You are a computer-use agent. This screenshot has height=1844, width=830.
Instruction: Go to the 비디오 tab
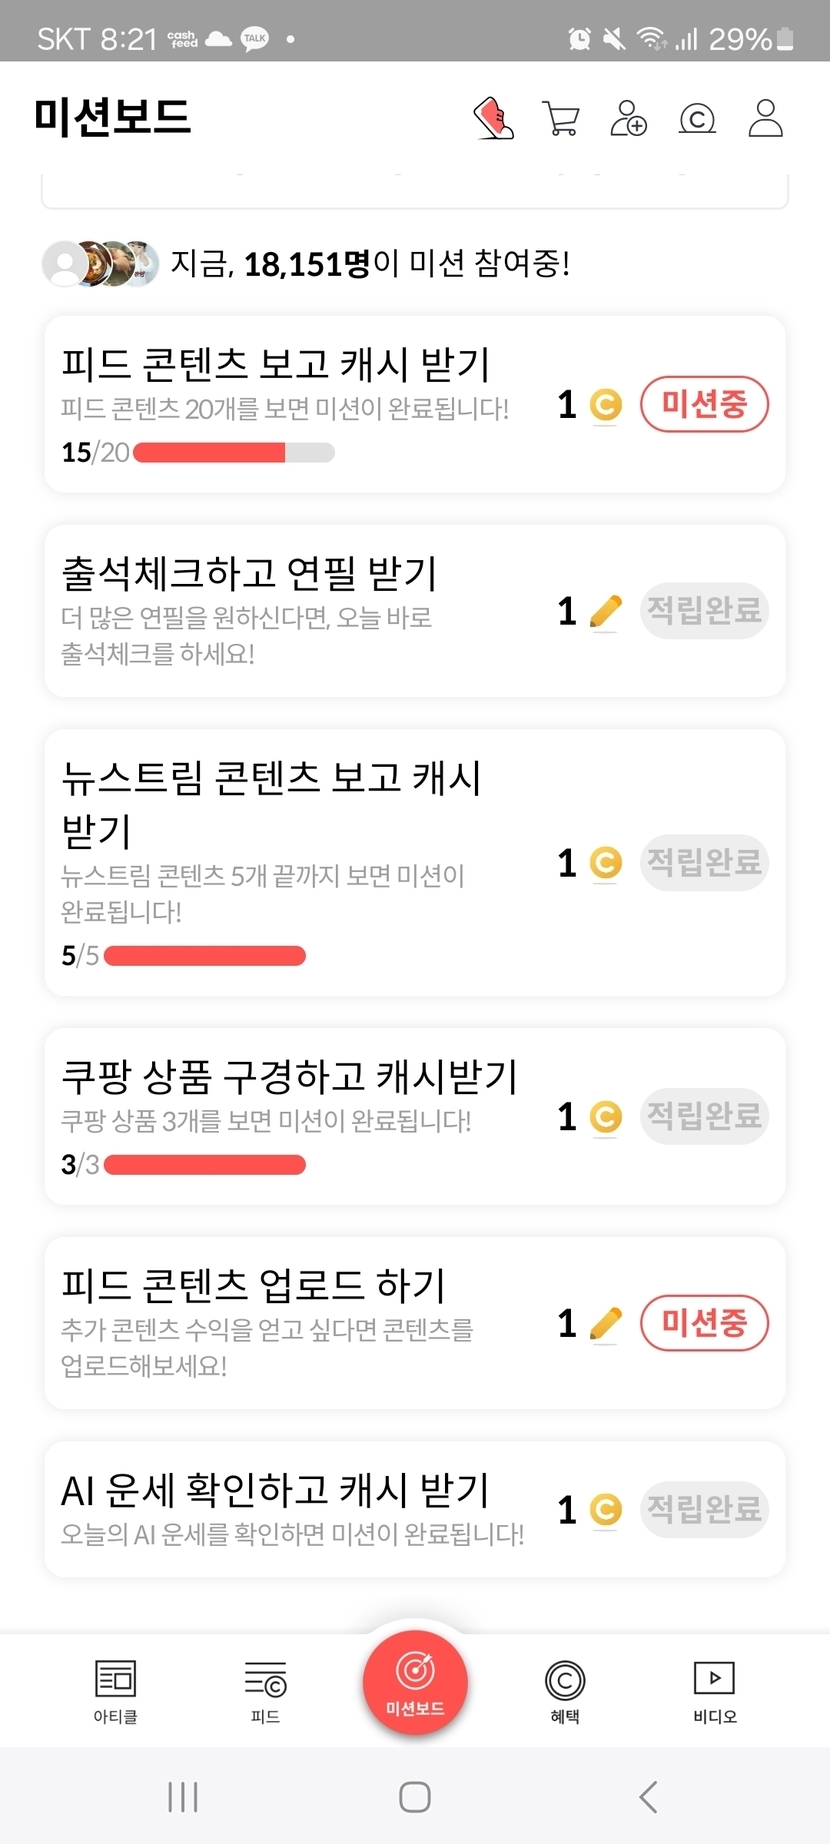click(715, 1691)
